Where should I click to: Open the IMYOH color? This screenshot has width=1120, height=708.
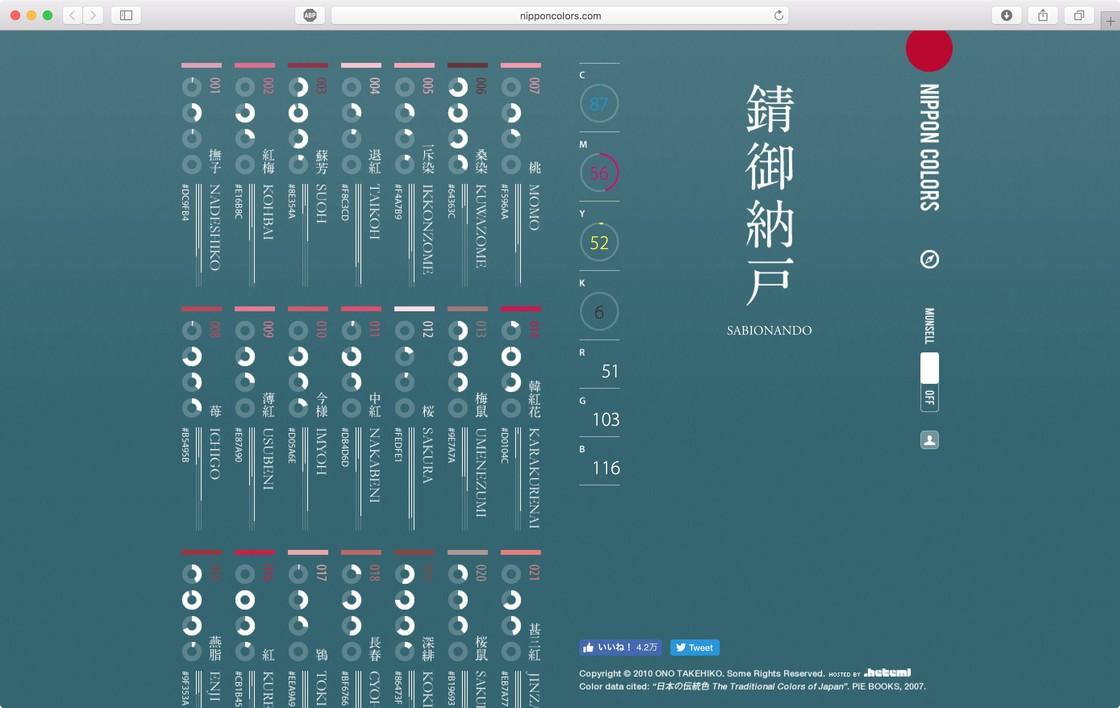click(308, 418)
